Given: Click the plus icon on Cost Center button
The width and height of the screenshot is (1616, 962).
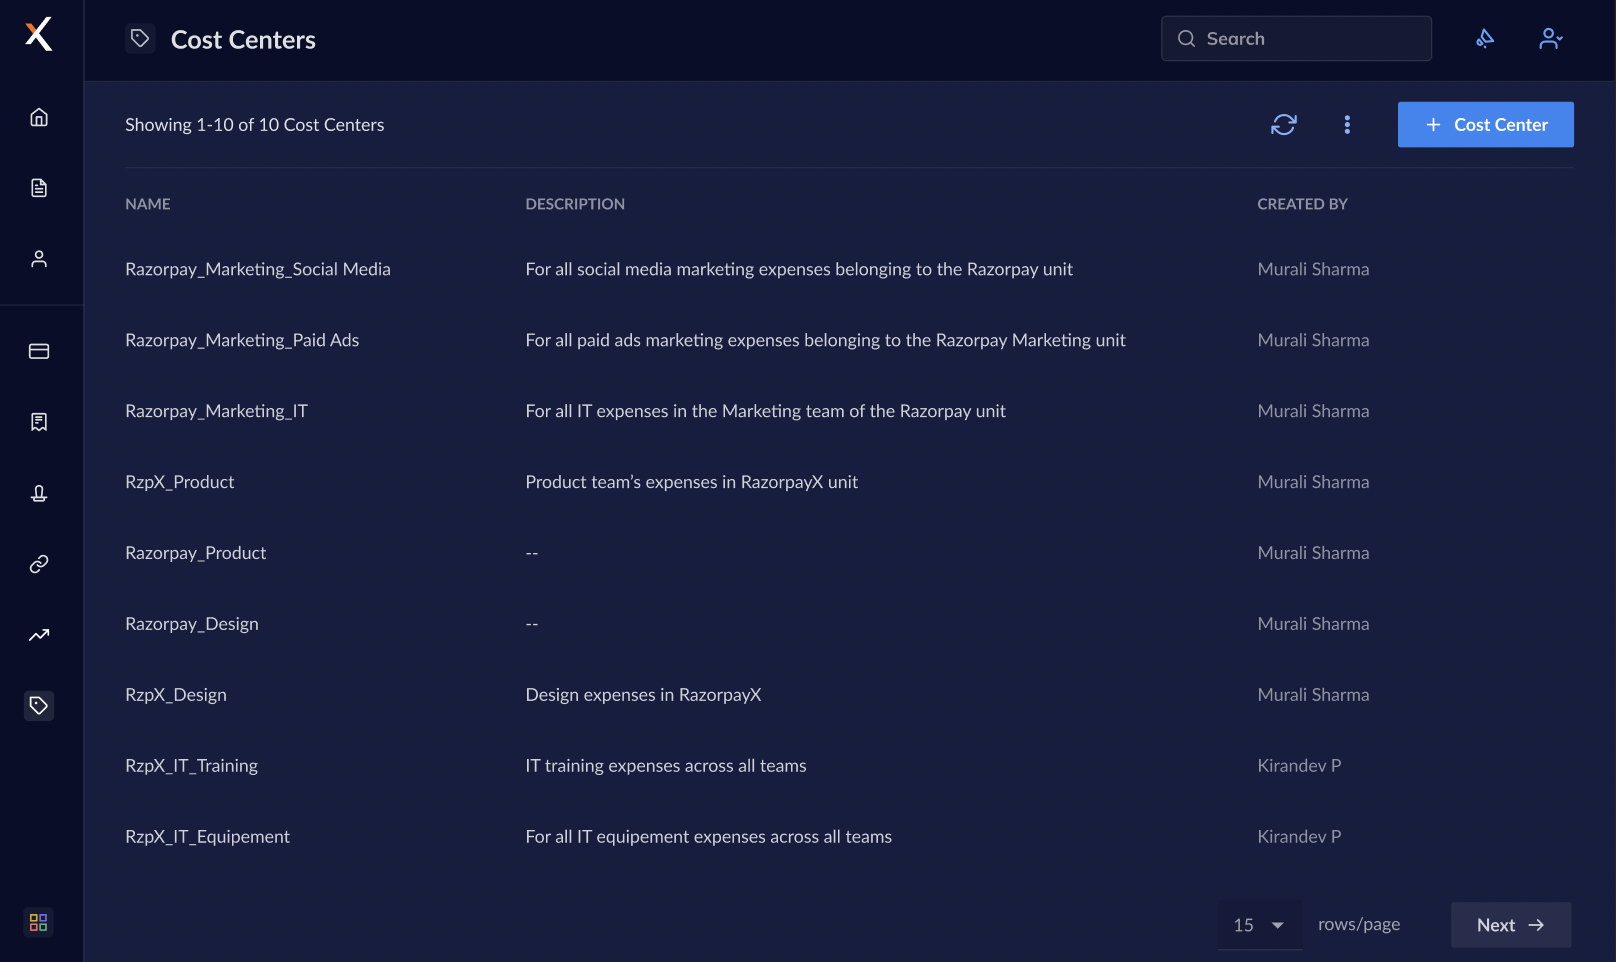Looking at the screenshot, I should pyautogui.click(x=1433, y=124).
